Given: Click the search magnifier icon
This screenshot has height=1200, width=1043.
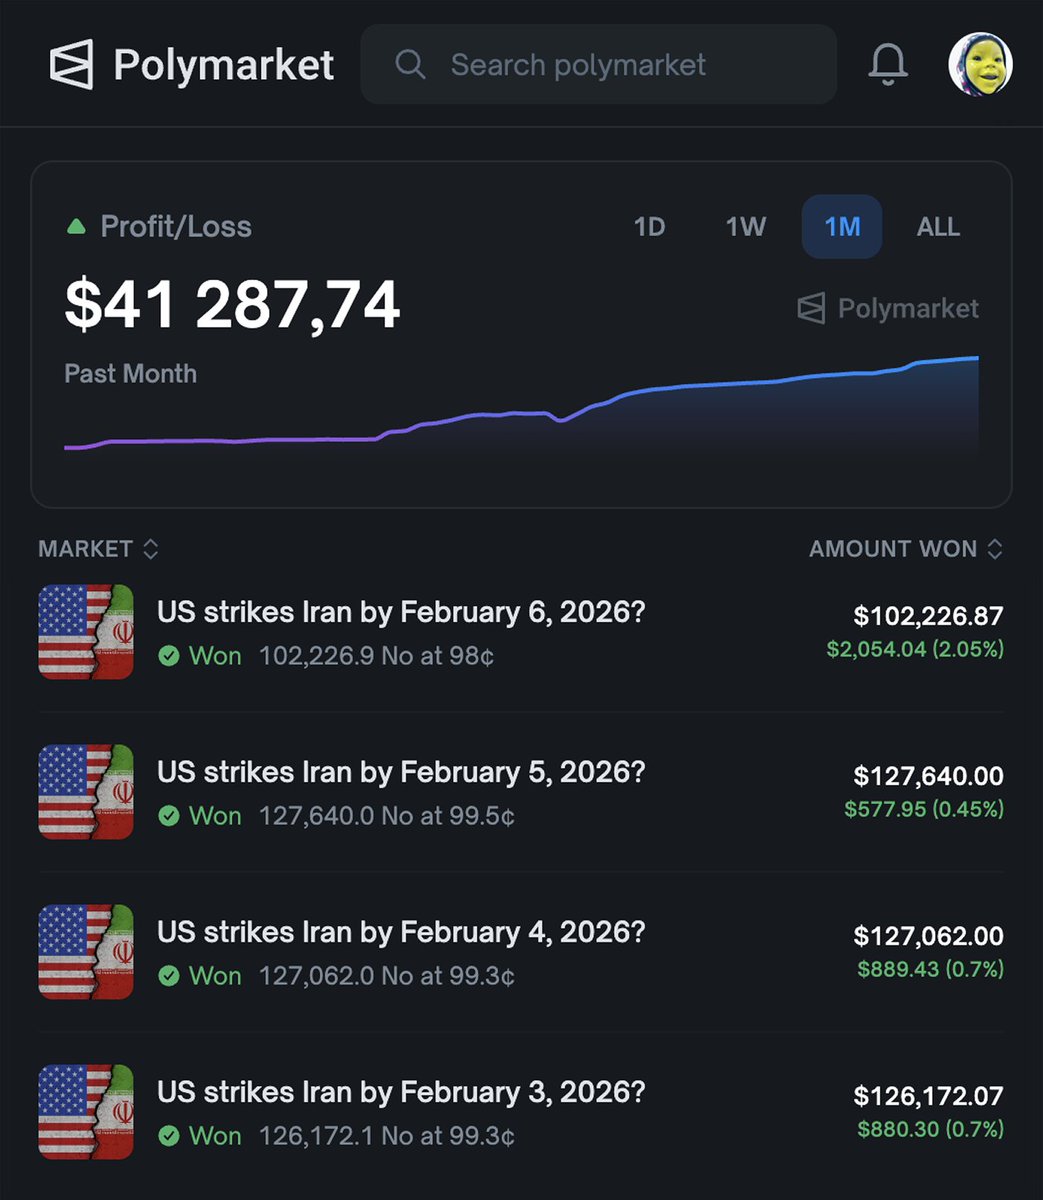Looking at the screenshot, I should (410, 65).
